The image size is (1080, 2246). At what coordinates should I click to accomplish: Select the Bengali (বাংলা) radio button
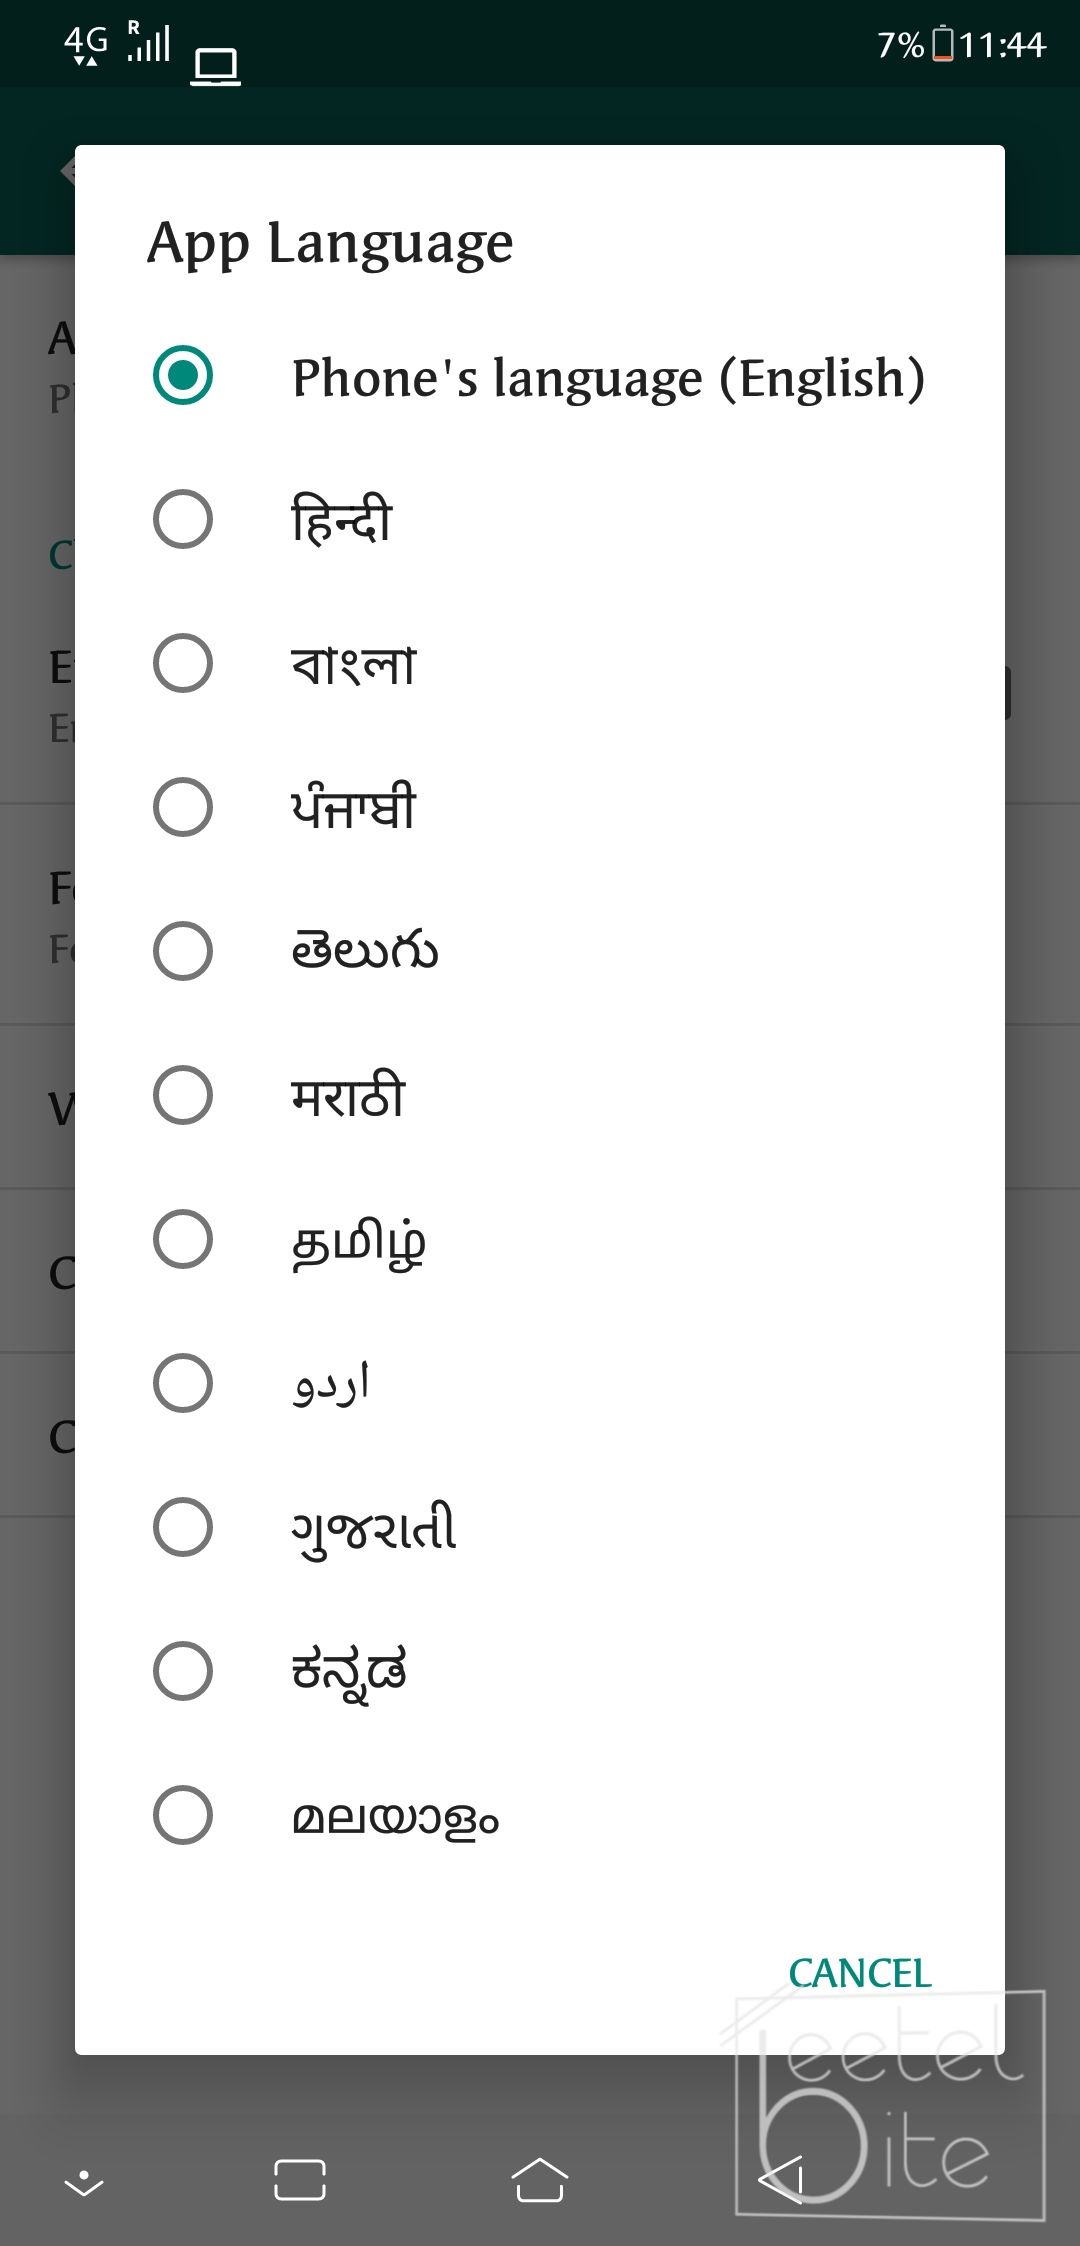pos(183,663)
